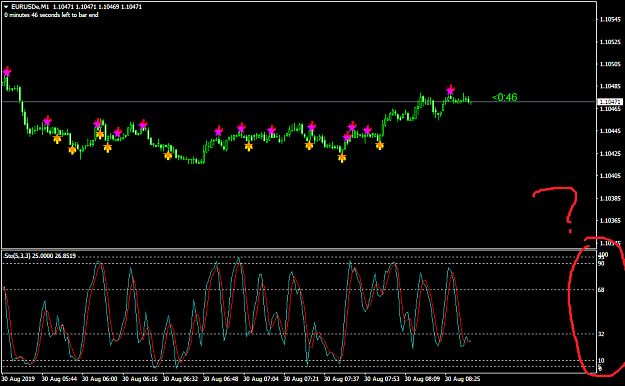
Task: Click the '30 Aug 07:53' time label
Action: coord(381,379)
